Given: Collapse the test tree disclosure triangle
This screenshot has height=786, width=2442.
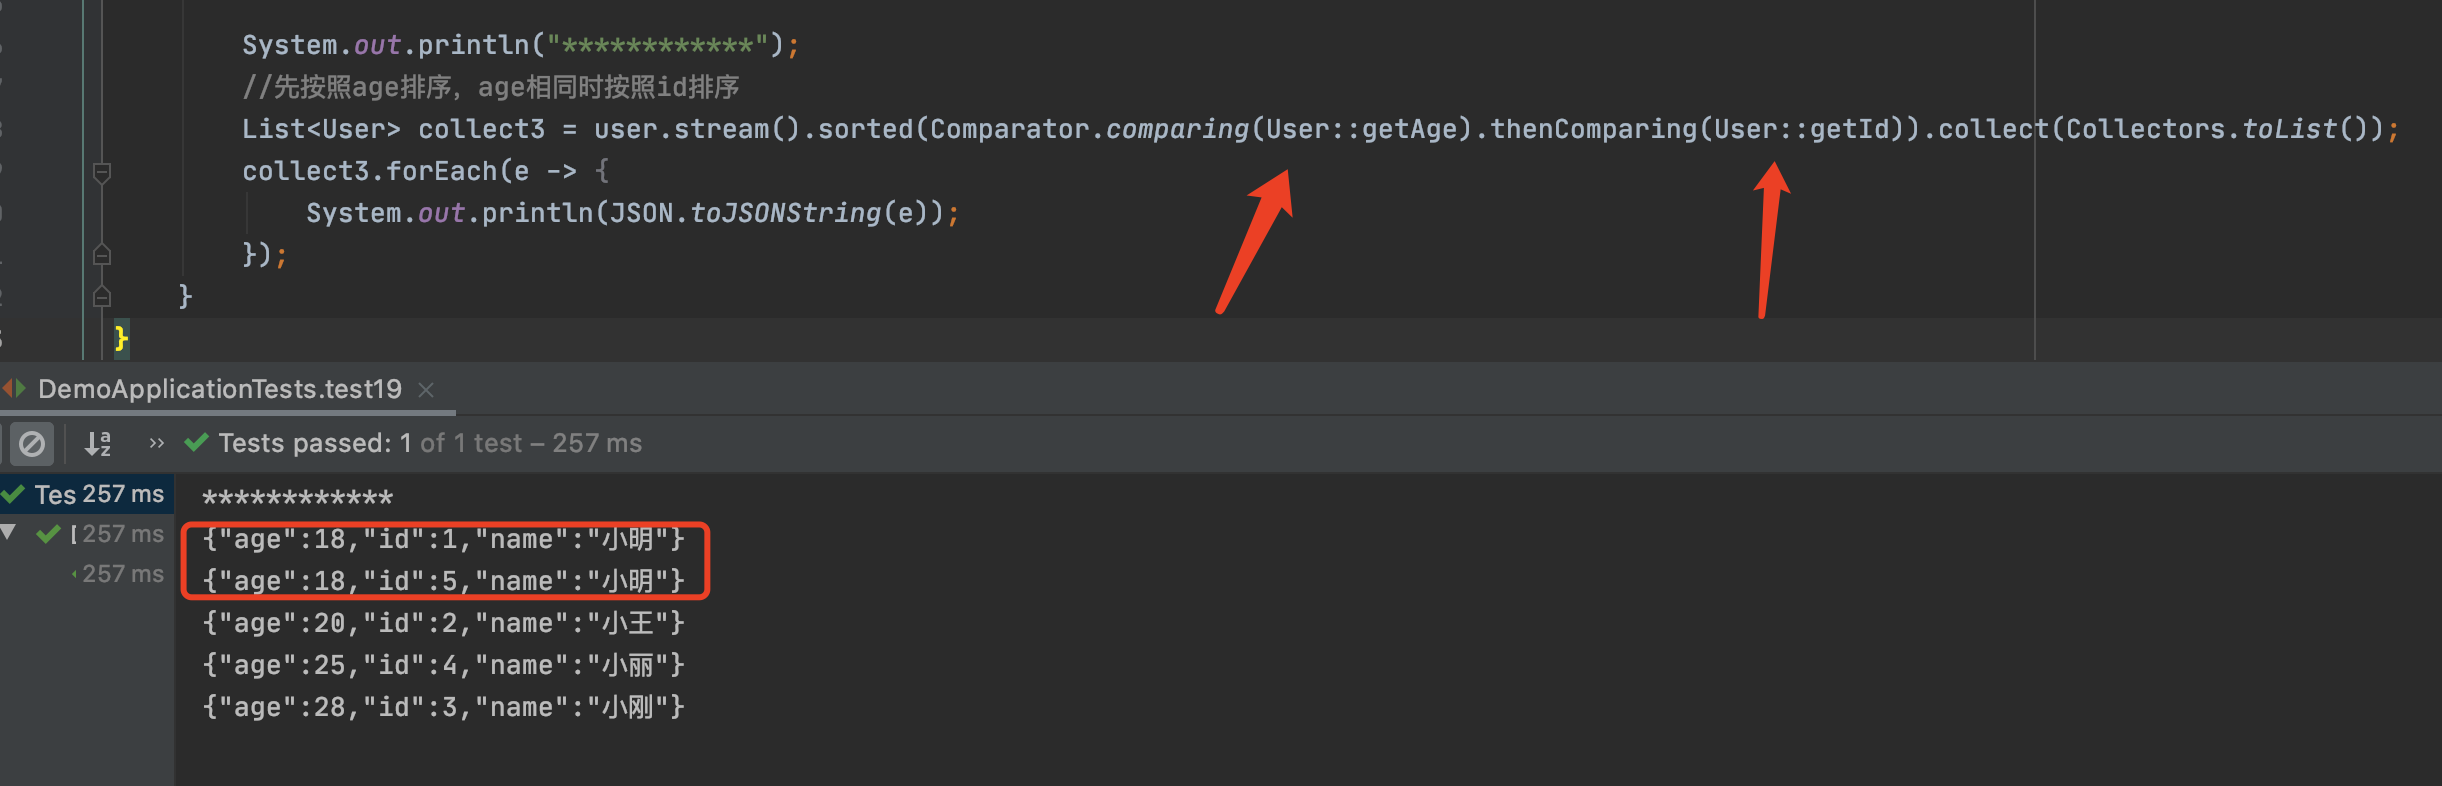Looking at the screenshot, I should [x=9, y=533].
